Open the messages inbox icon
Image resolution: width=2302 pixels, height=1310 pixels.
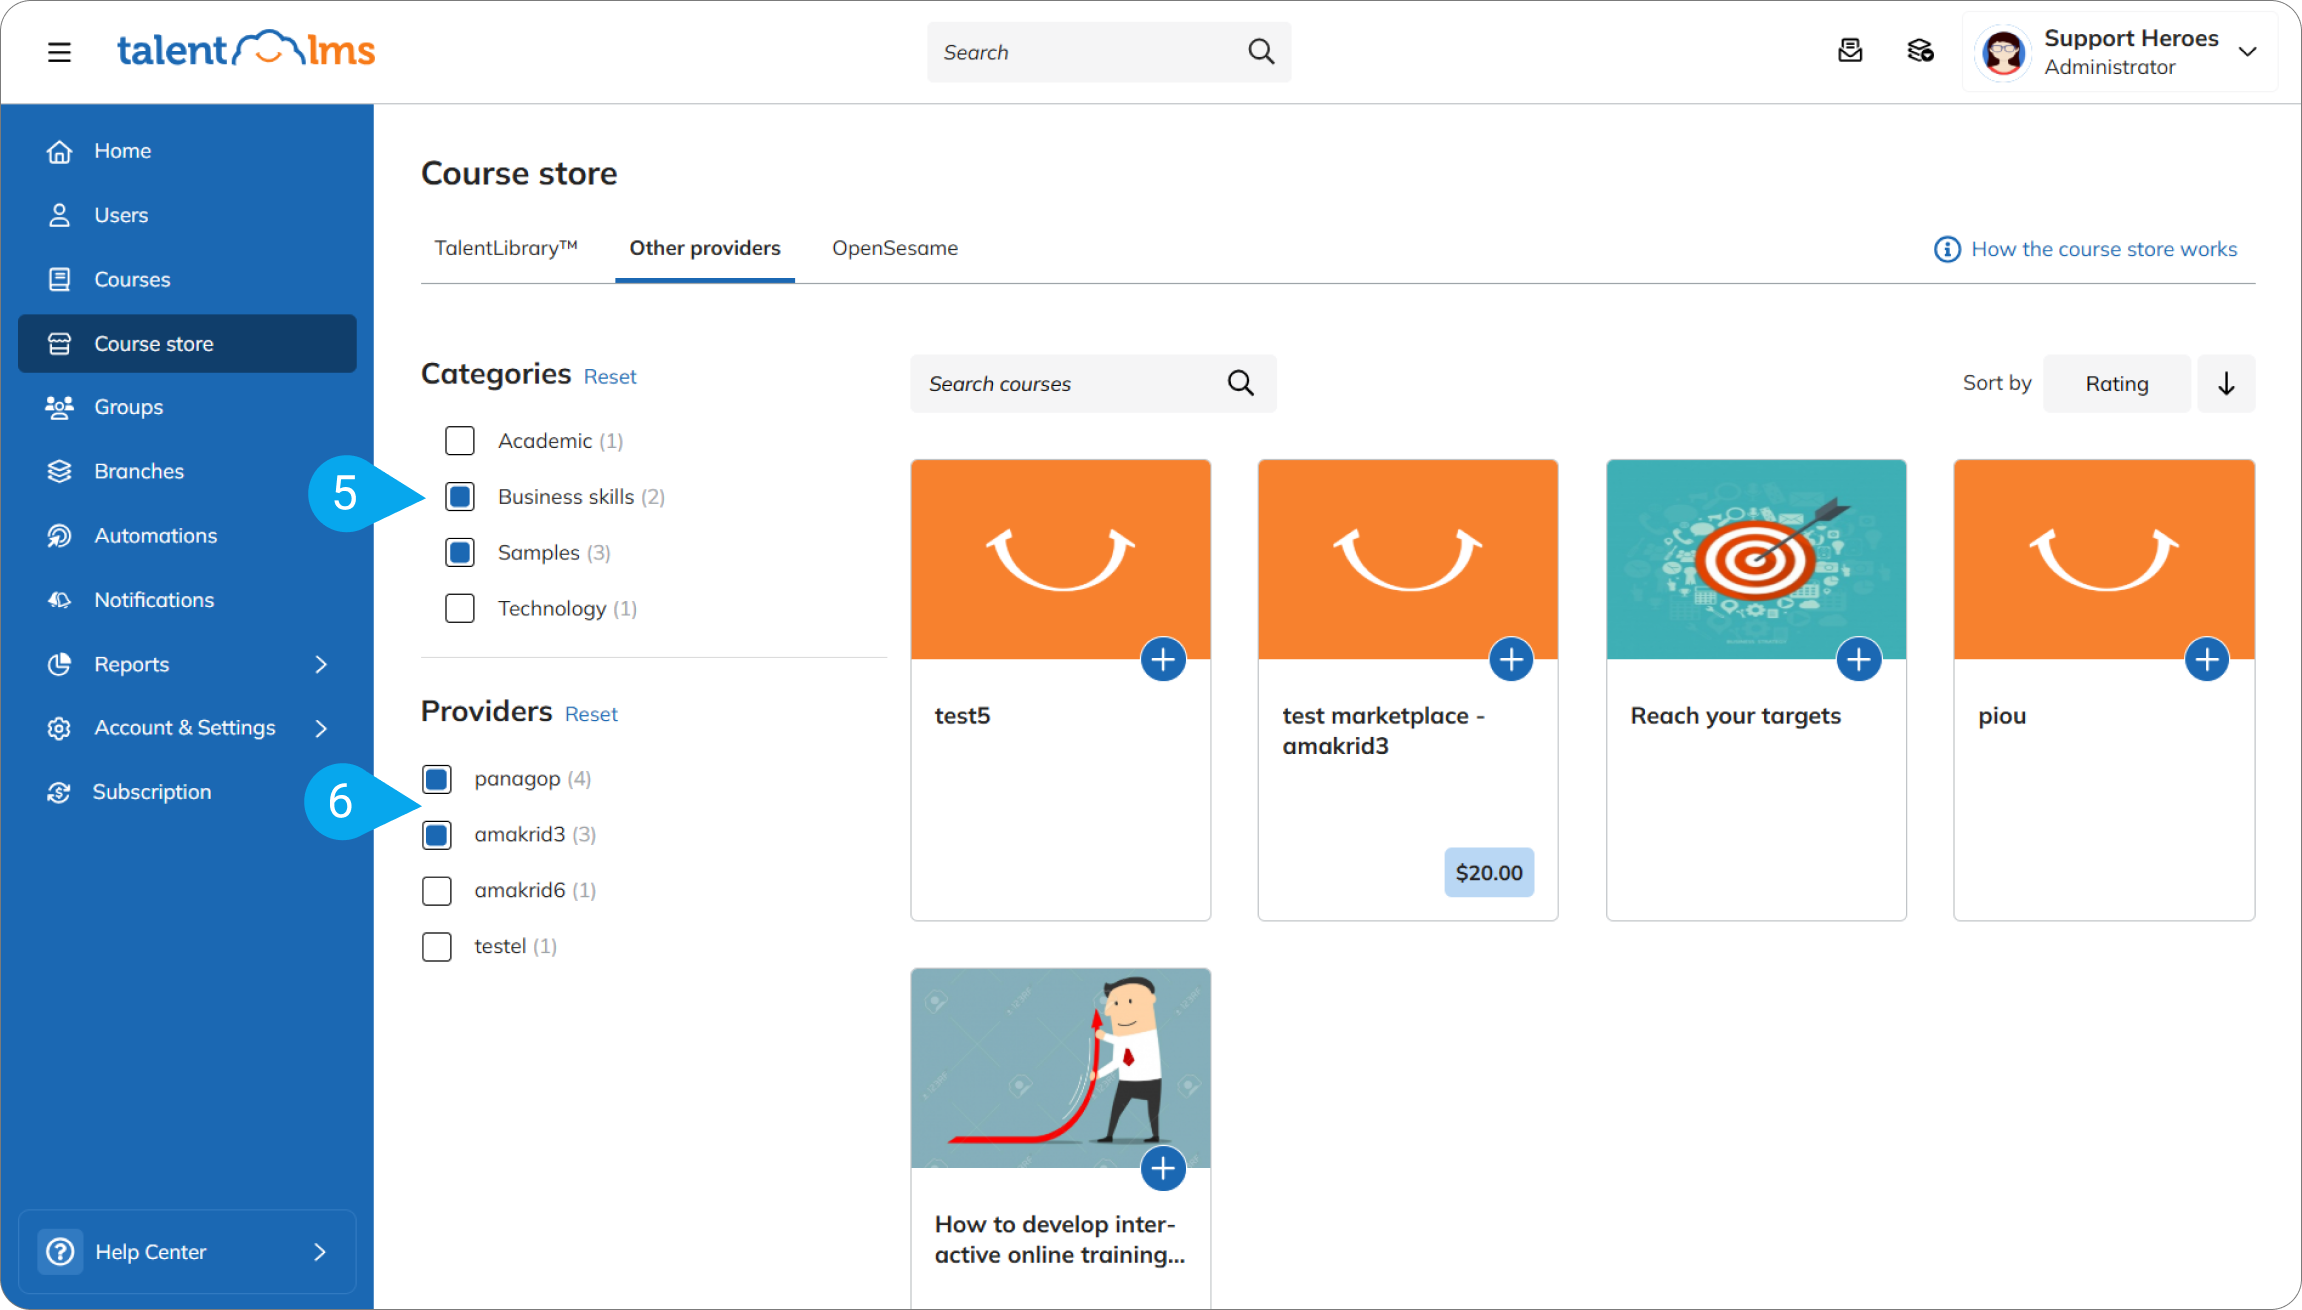1850,51
